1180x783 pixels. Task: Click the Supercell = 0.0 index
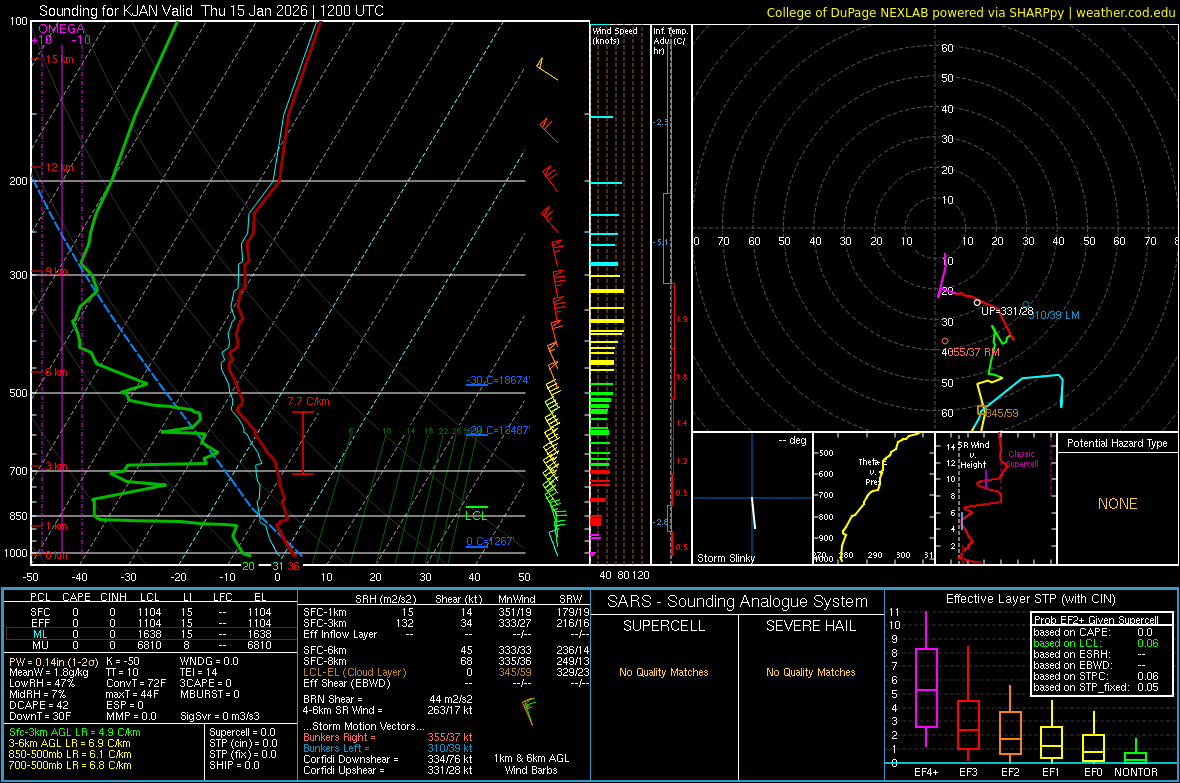tap(242, 732)
